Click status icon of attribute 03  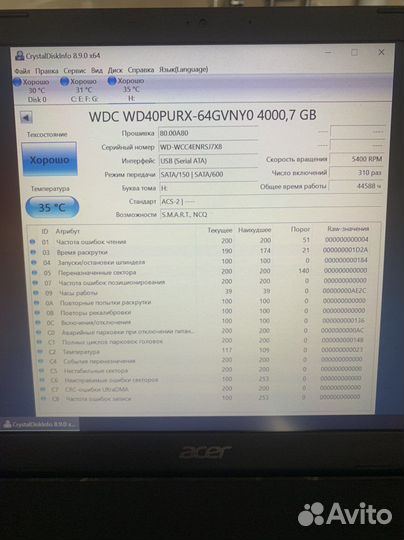(x=33, y=252)
